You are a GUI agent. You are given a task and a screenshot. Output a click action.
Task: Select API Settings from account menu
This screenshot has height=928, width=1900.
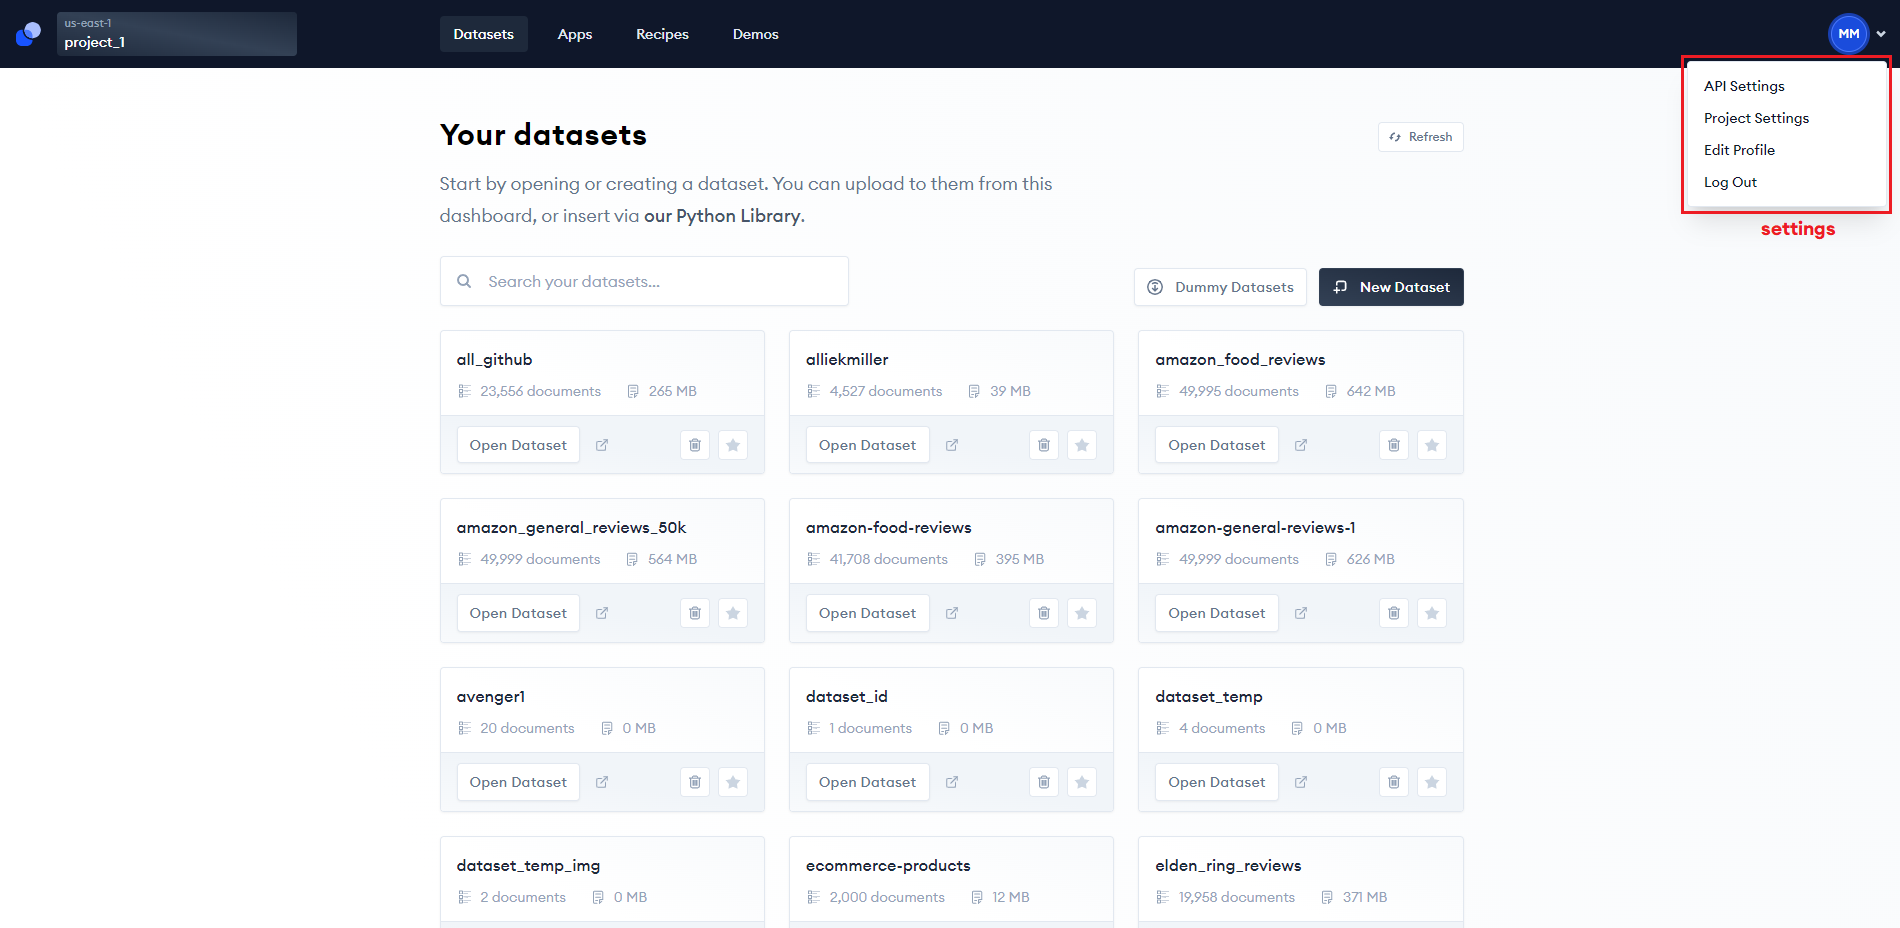(1744, 86)
